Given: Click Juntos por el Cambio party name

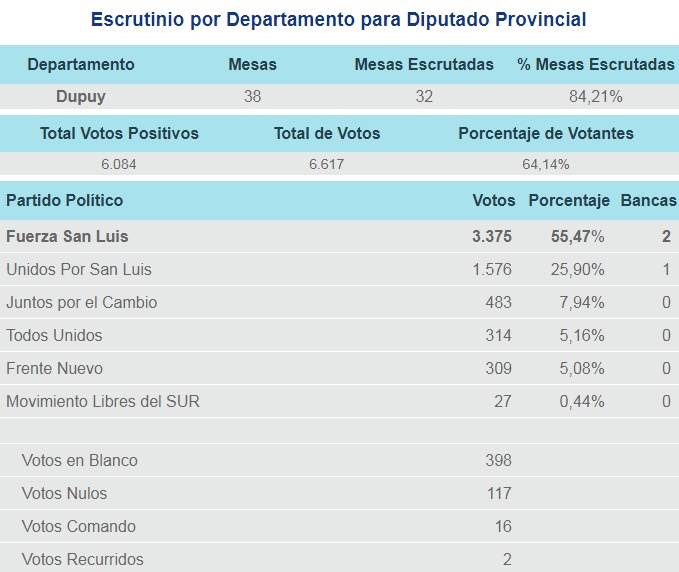Looking at the screenshot, I should pos(81,302).
